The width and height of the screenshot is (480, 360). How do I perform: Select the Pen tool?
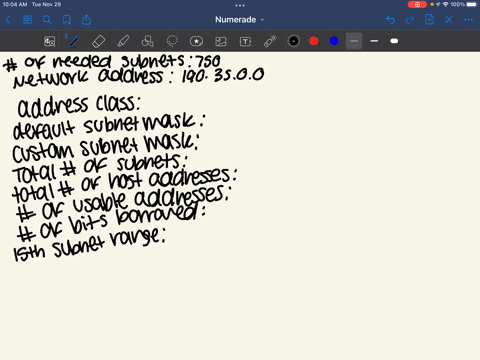[x=74, y=41]
